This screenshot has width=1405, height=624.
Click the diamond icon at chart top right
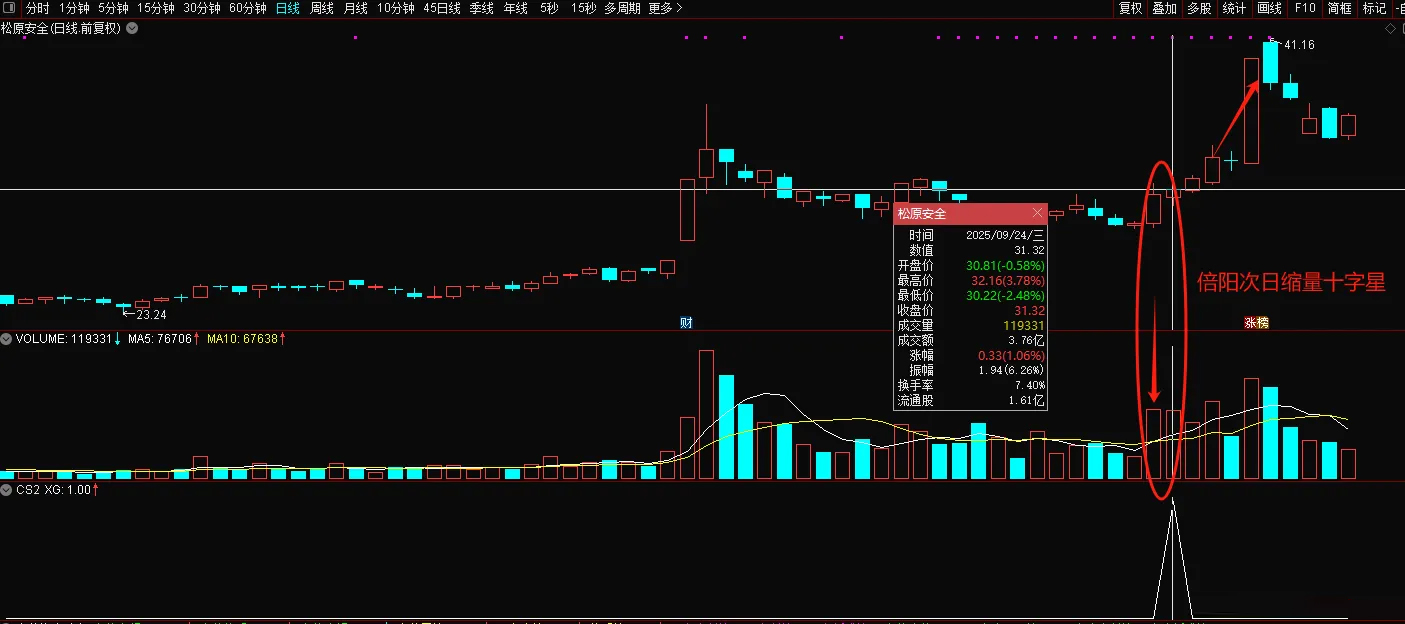pyautogui.click(x=1389, y=29)
